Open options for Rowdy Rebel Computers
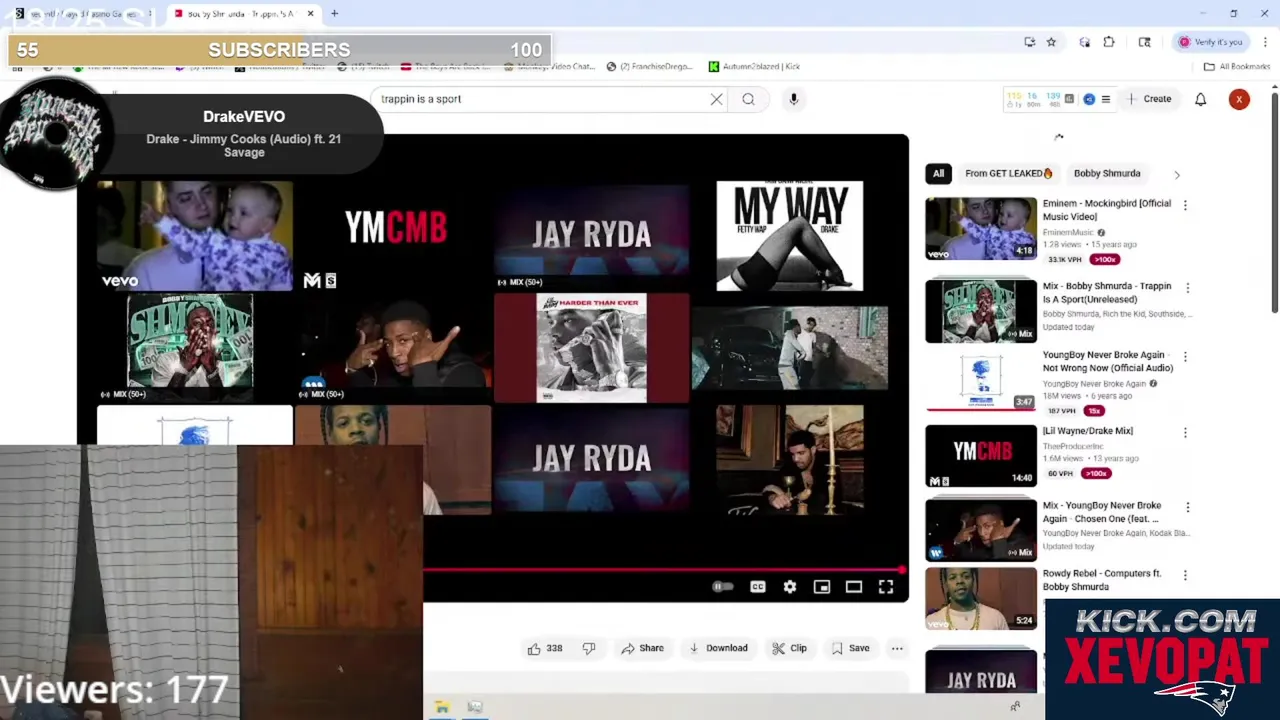The width and height of the screenshot is (1280, 720). point(1185,576)
